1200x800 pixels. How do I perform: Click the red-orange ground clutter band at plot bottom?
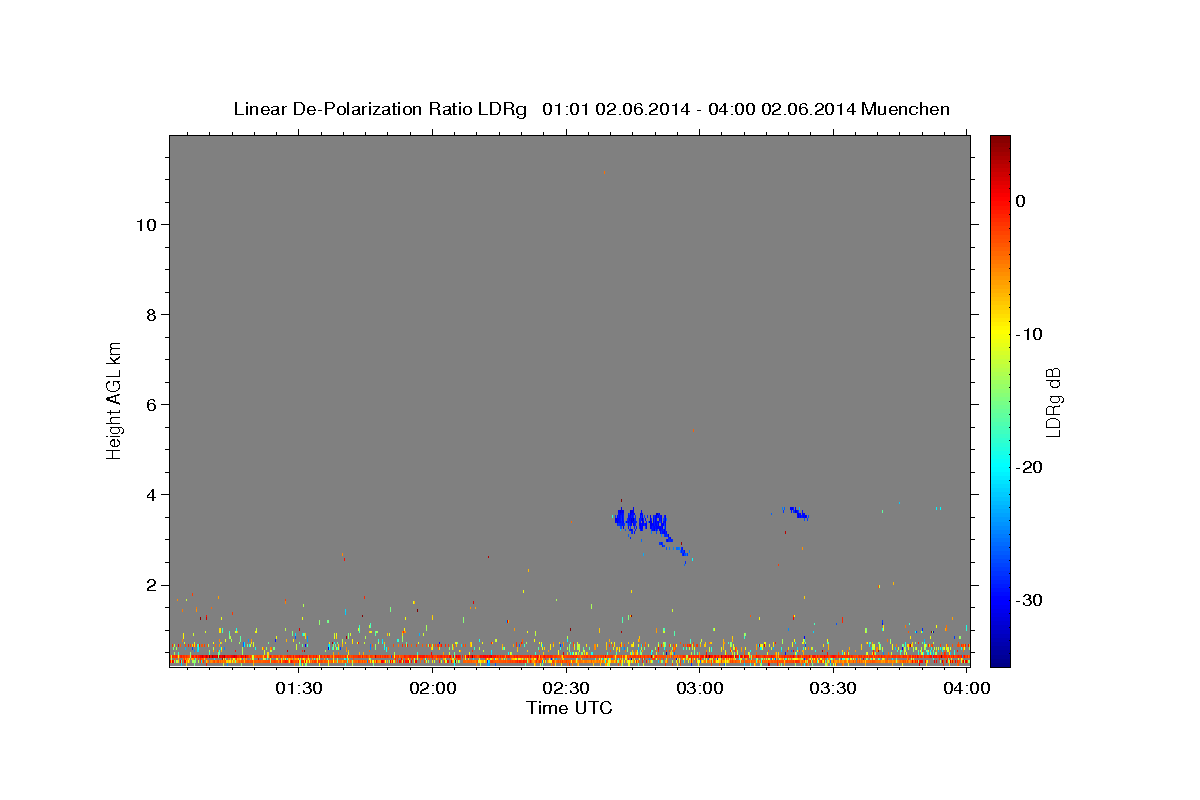[569, 659]
